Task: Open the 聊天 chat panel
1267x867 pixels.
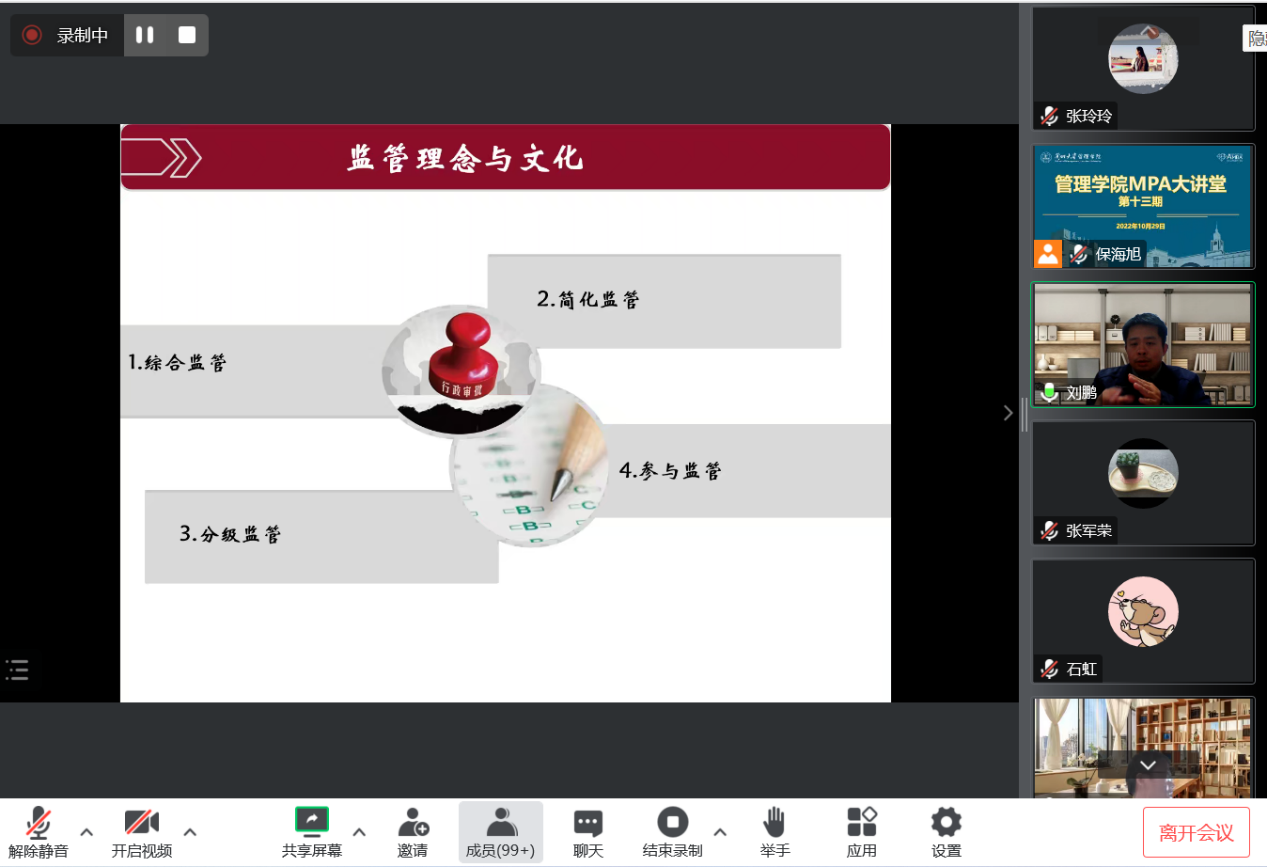Action: click(588, 832)
